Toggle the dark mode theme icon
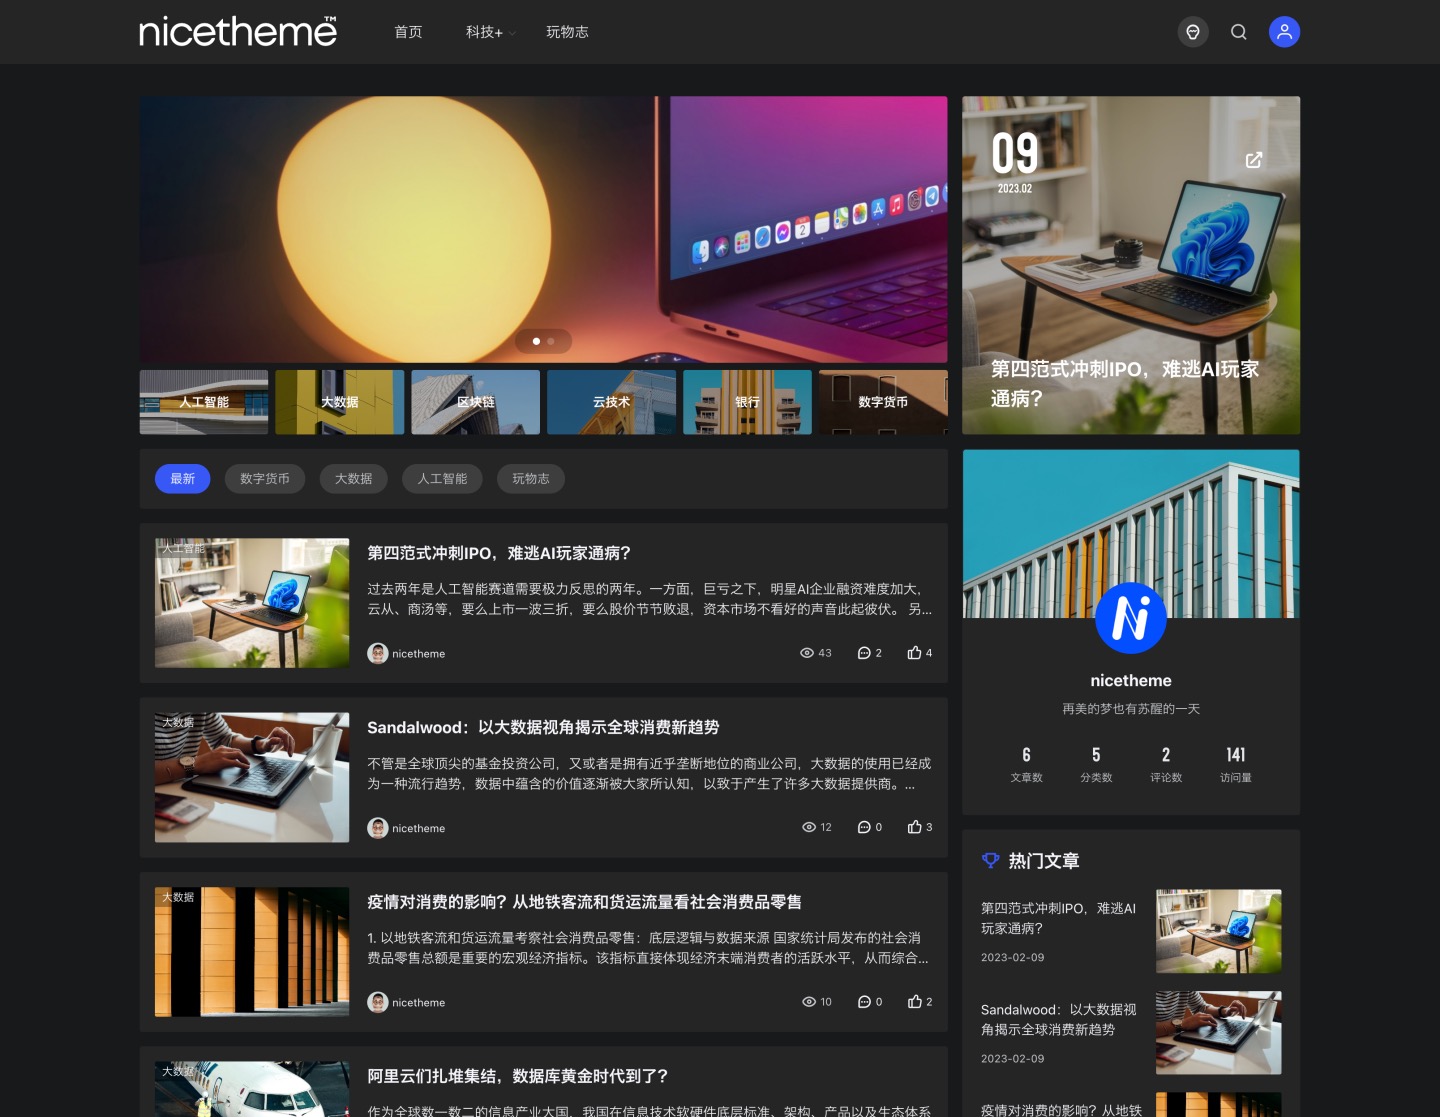This screenshot has width=1440, height=1117. (x=1193, y=32)
